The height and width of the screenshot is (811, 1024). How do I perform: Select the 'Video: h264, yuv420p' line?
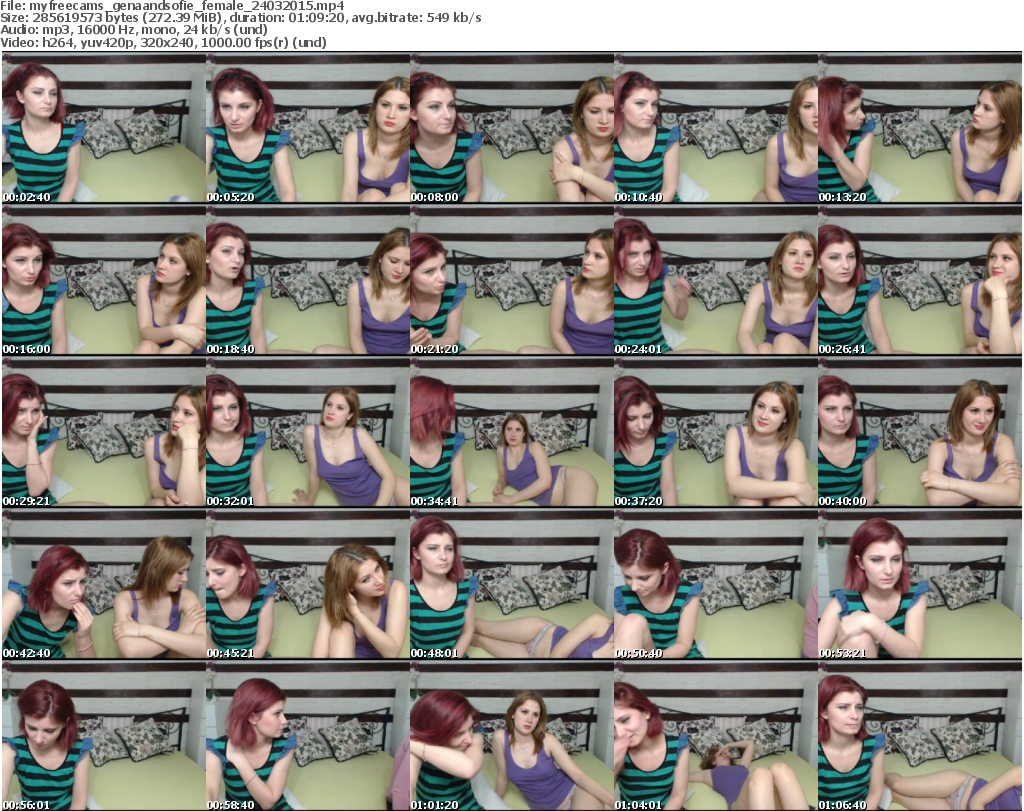tap(163, 42)
